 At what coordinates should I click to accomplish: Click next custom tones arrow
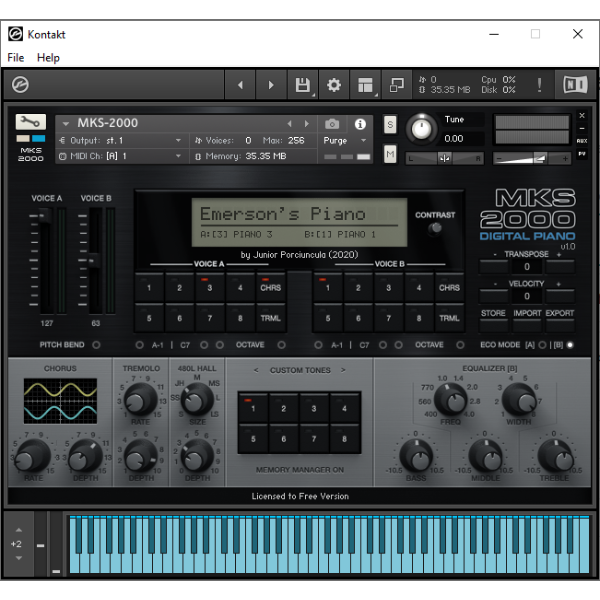click(x=343, y=370)
